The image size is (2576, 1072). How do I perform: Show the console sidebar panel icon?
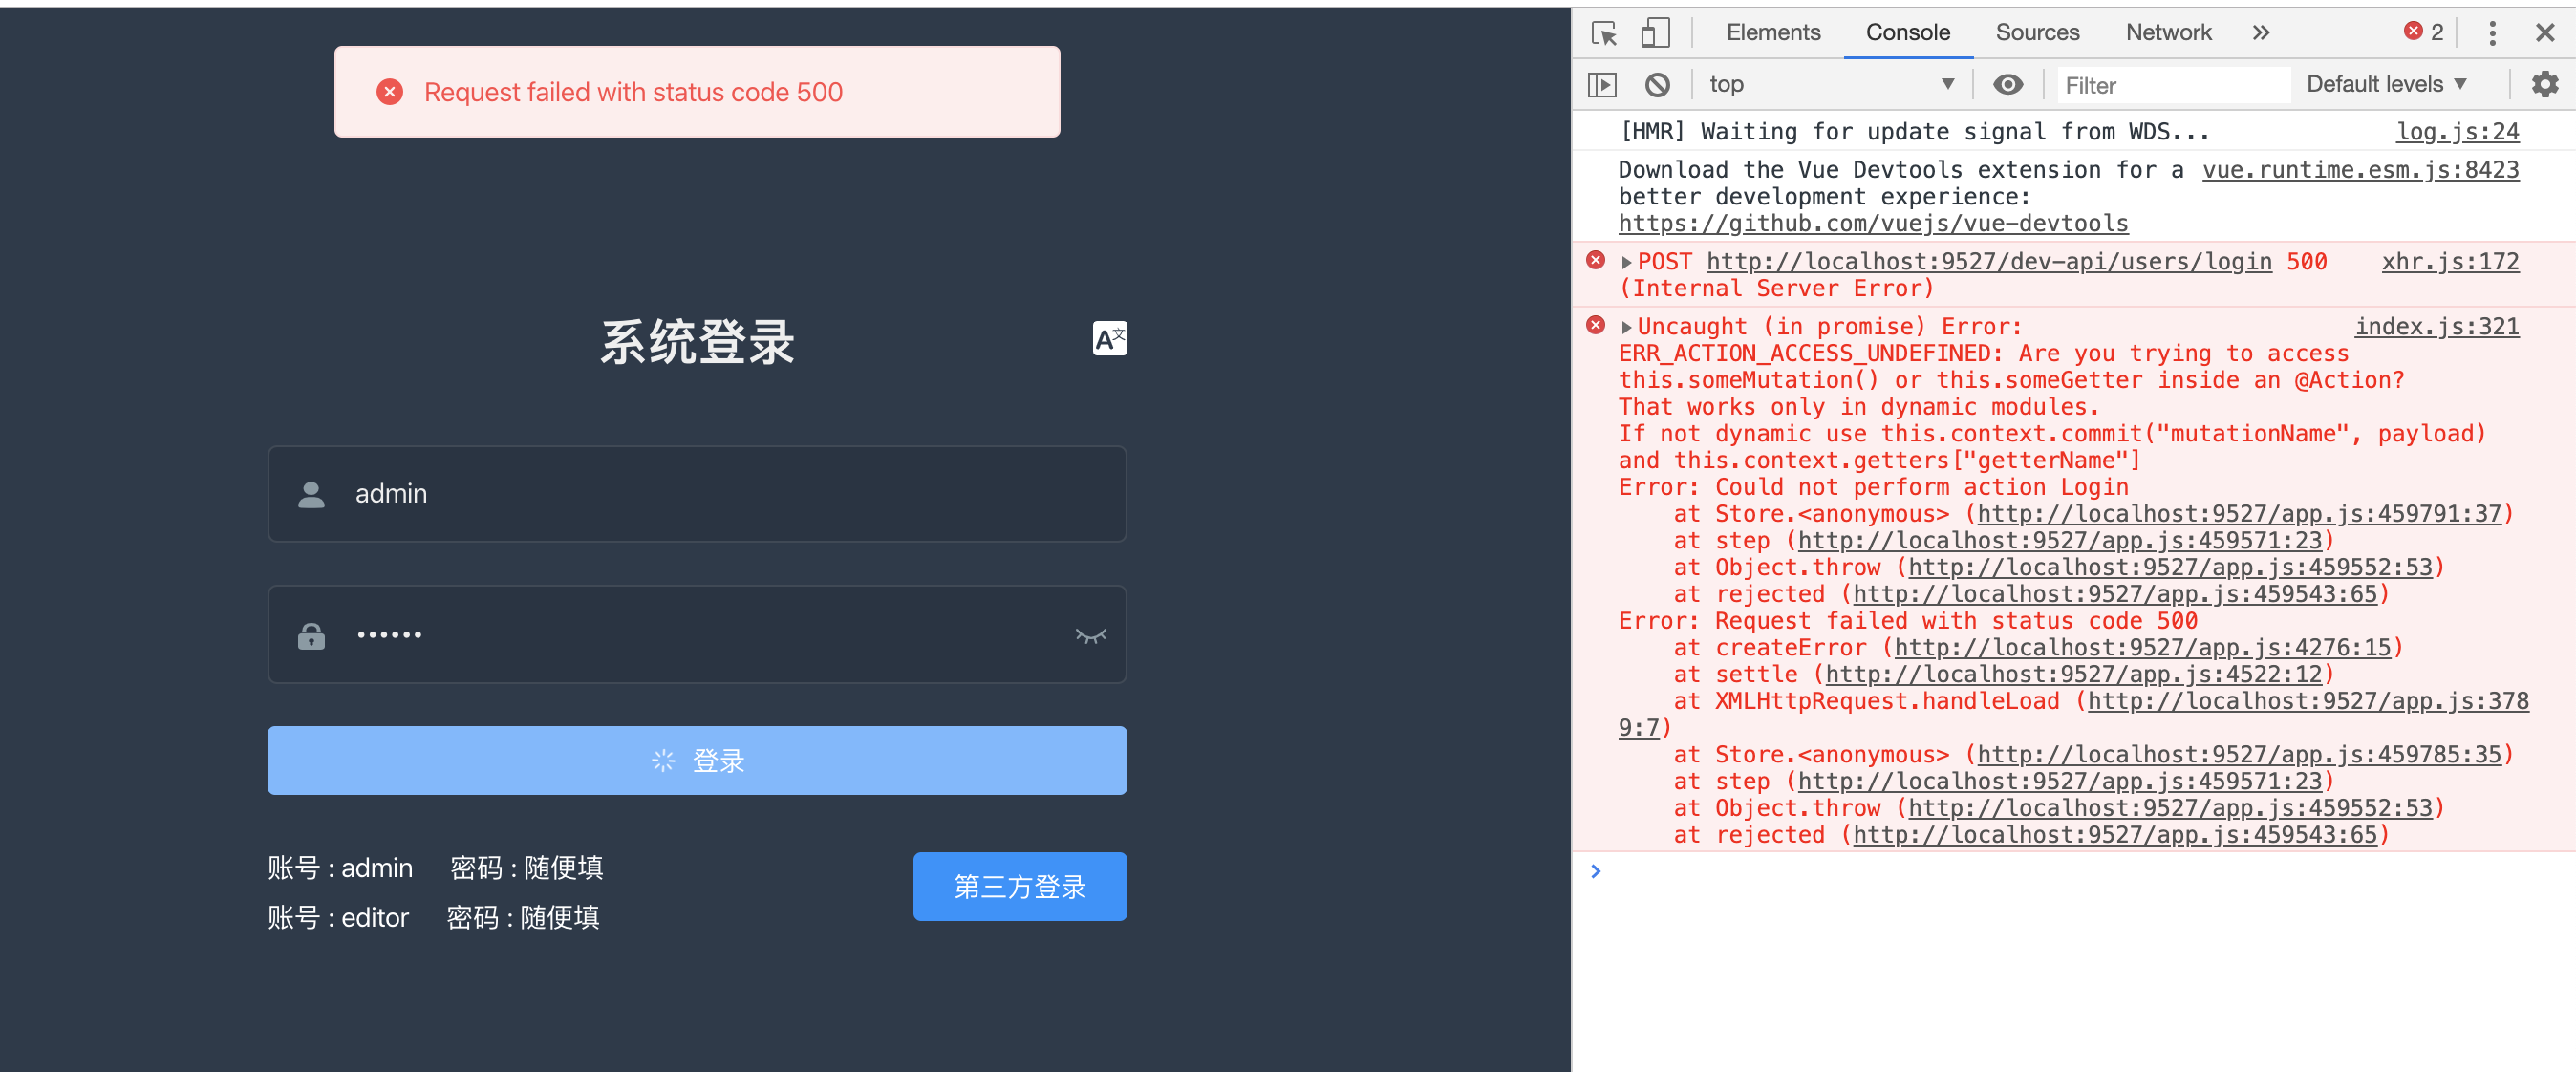[x=1602, y=85]
